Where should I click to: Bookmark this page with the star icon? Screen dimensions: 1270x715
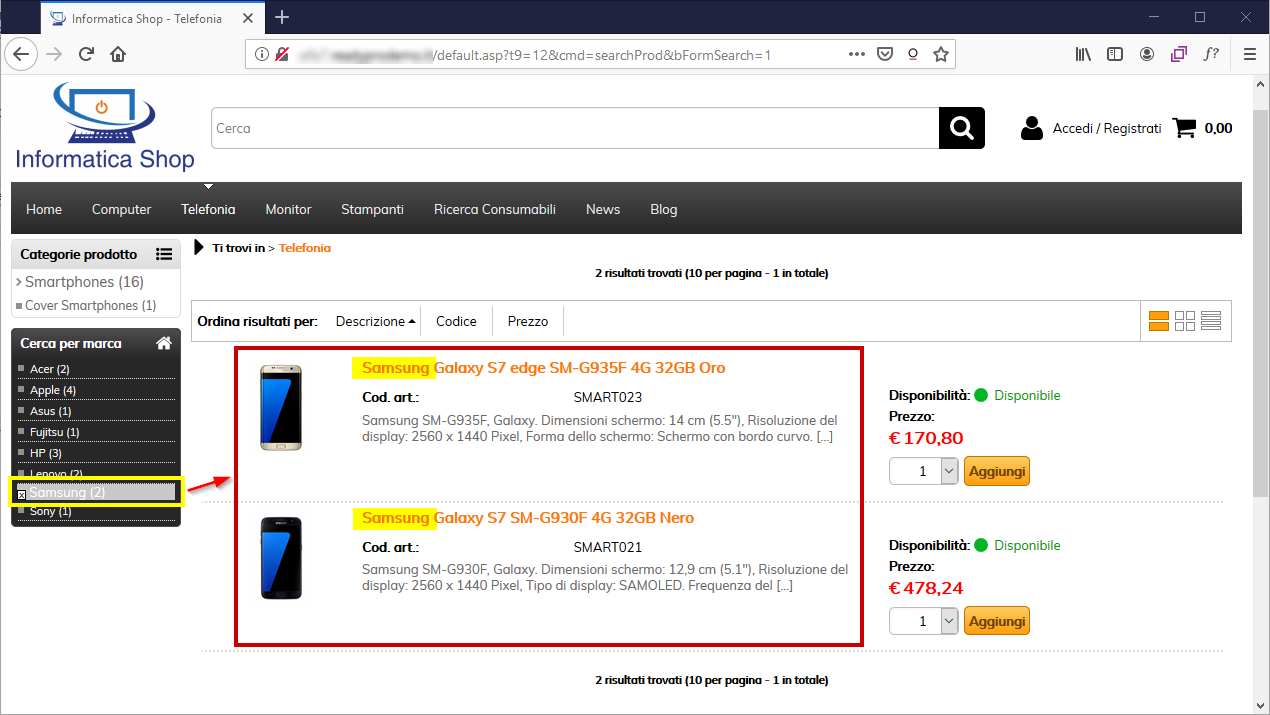point(940,54)
